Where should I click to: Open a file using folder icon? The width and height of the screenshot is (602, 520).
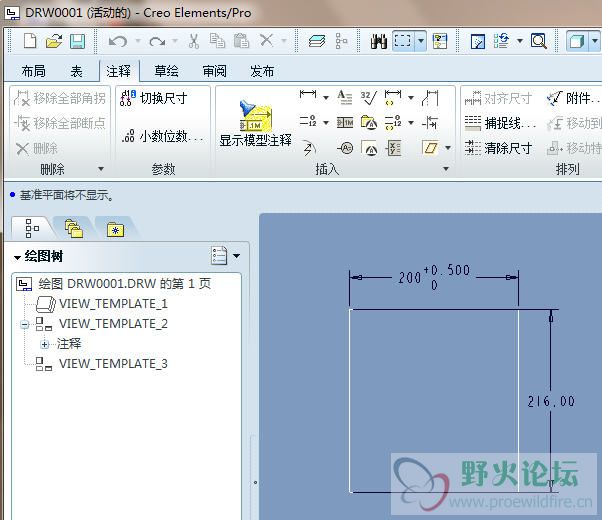coord(54,41)
